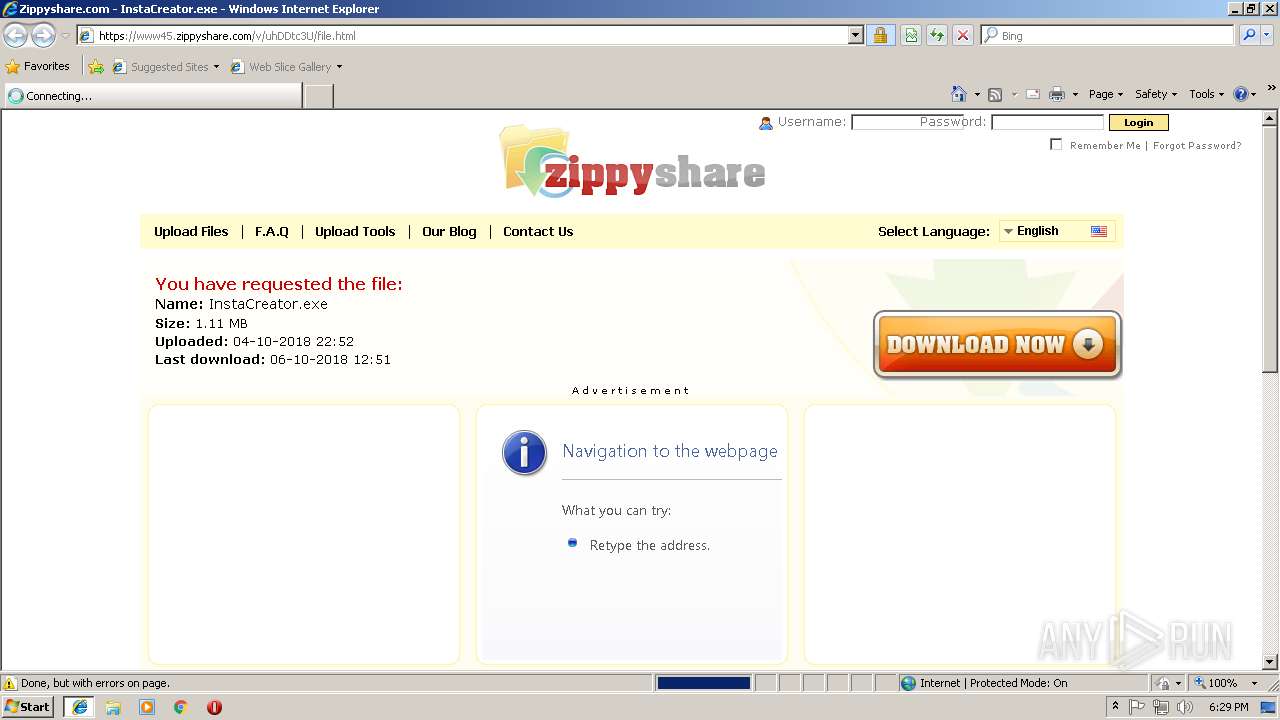This screenshot has width=1280, height=720.
Task: Click the Print icon
Action: point(1057,94)
